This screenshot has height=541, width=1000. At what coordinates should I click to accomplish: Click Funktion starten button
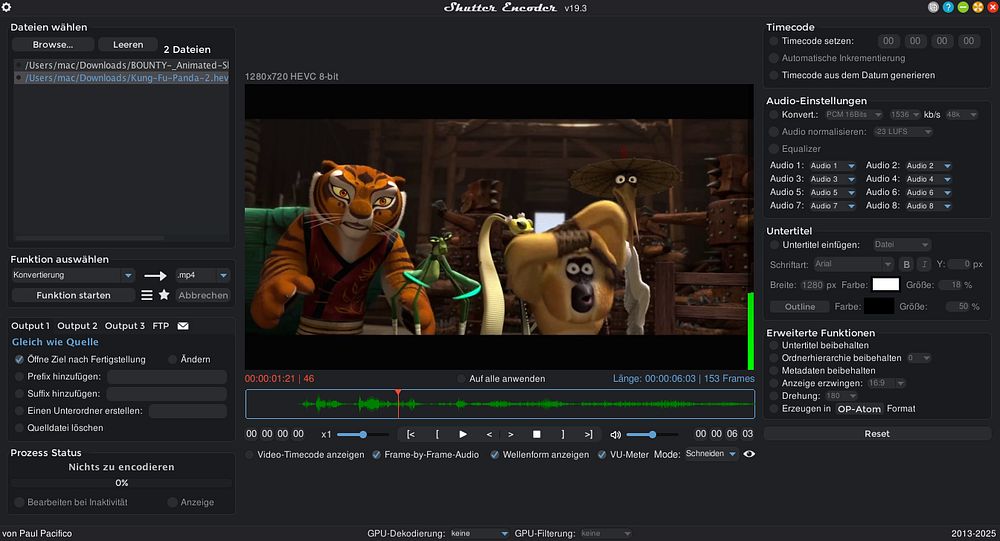click(73, 295)
